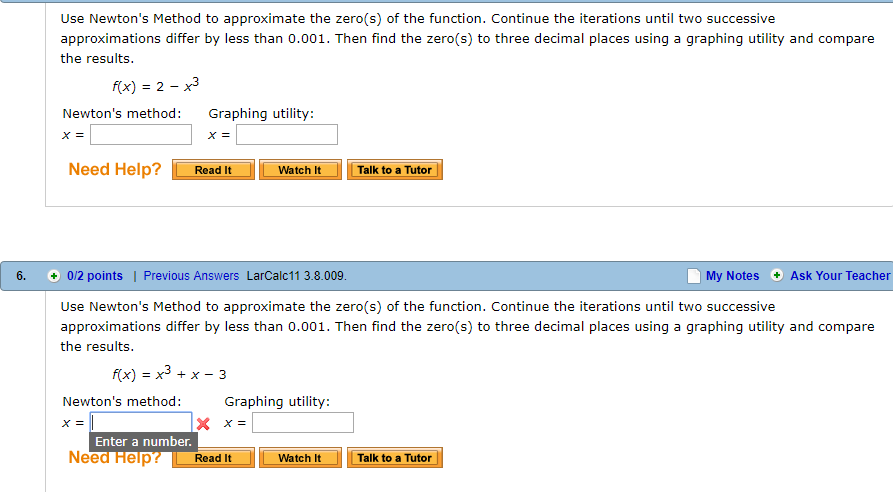Viewport: 893px width, 492px height.
Task: Expand the green plus icon beside 0/2 points
Action: tap(54, 276)
